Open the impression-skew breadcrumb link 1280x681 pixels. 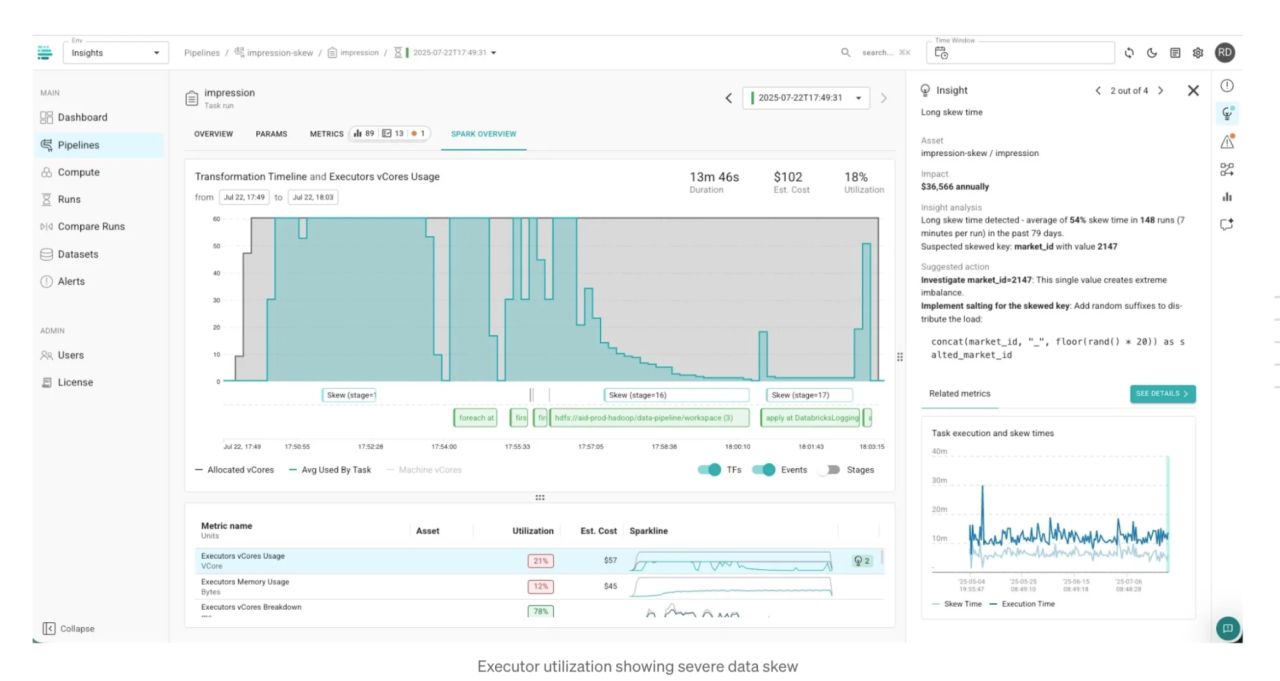click(x=273, y=53)
